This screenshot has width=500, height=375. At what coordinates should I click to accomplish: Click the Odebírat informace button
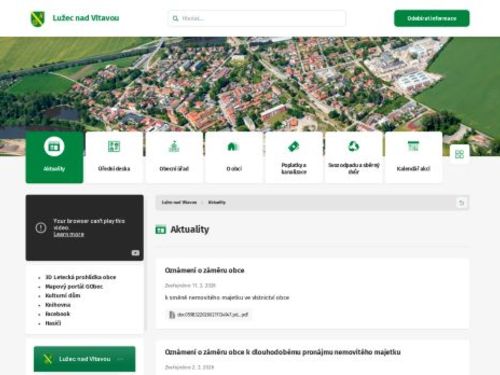pyautogui.click(x=432, y=18)
